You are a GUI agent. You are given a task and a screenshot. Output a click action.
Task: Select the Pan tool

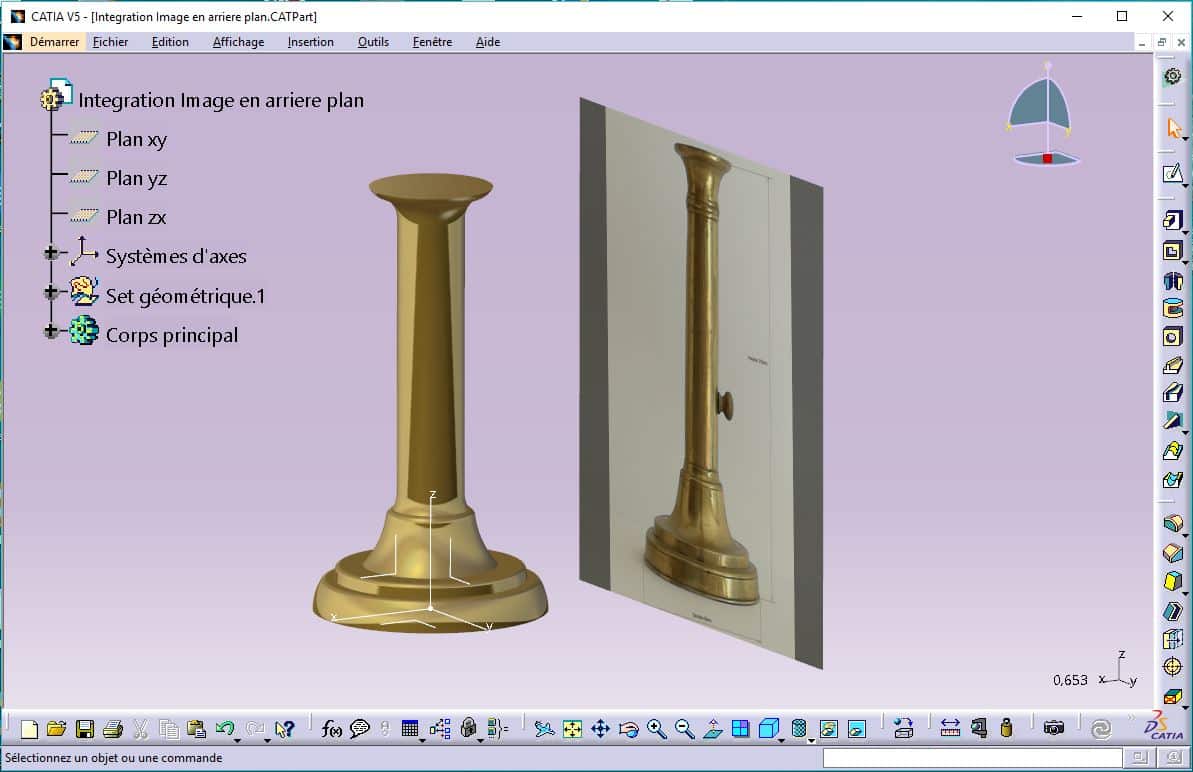pyautogui.click(x=600, y=729)
